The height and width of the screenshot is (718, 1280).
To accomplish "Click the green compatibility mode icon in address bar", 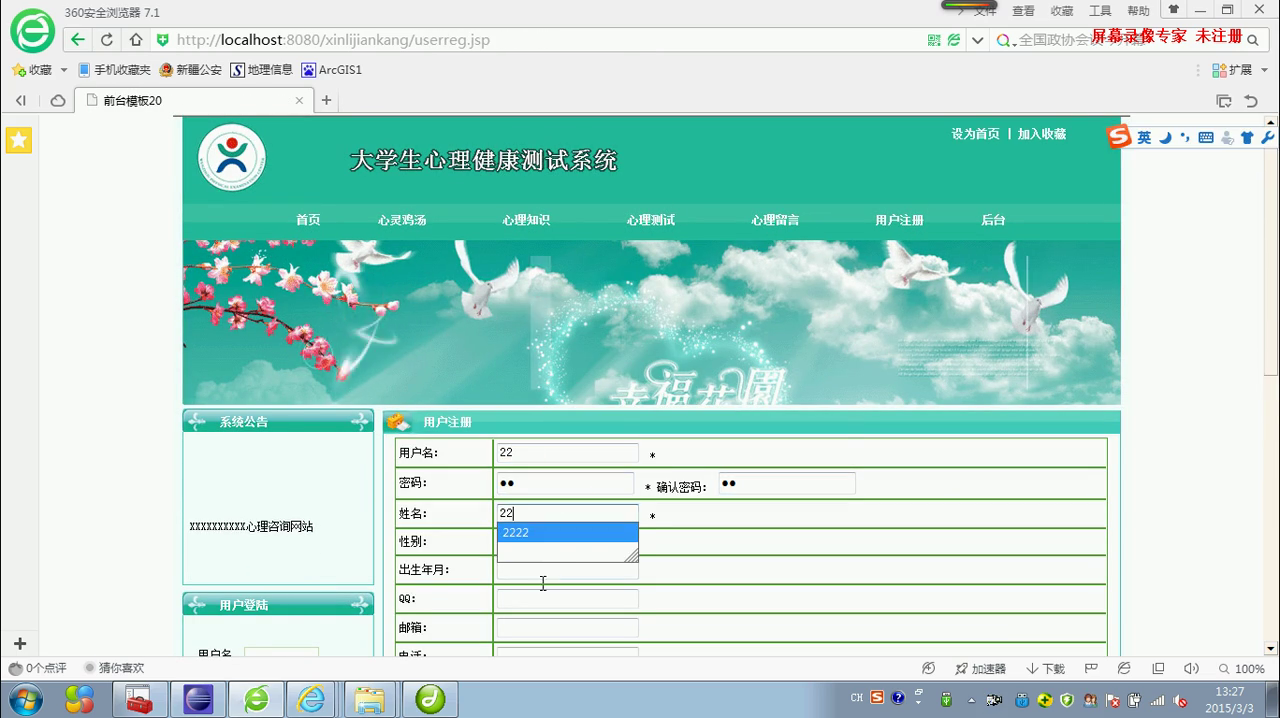I will (x=954, y=40).
